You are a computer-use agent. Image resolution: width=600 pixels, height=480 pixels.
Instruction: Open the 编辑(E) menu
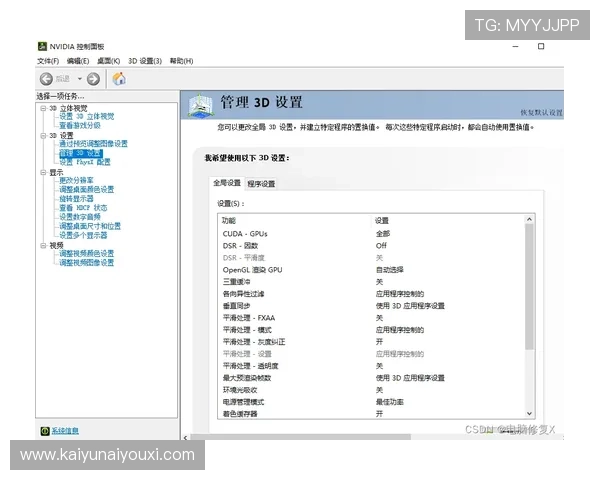tap(78, 61)
